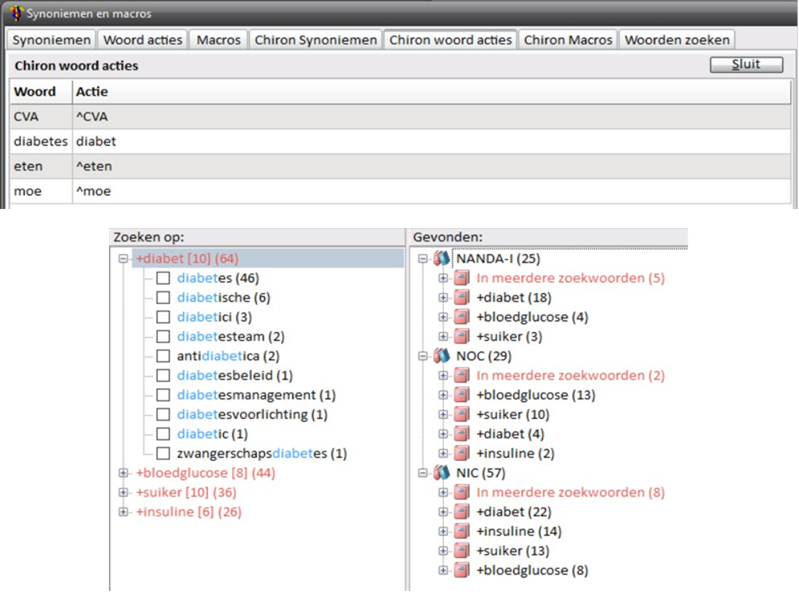The height and width of the screenshot is (600, 799).
Task: Click red book icon beside +suiker (10)
Action: click(x=461, y=414)
